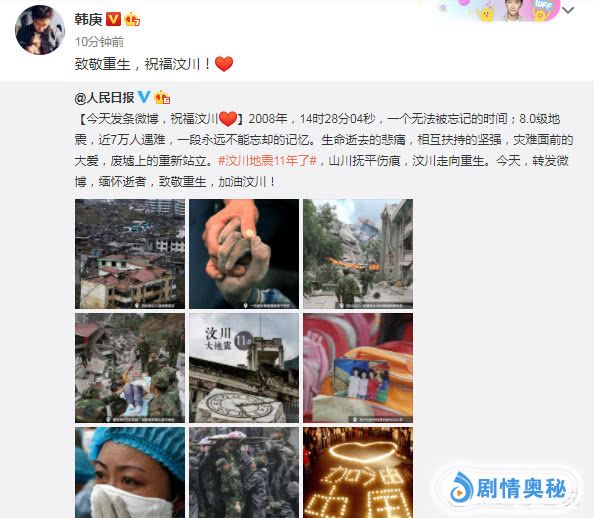594x518 pixels.
Task: Open the collapsed town ruins photo thumbnail
Action: pos(130,254)
